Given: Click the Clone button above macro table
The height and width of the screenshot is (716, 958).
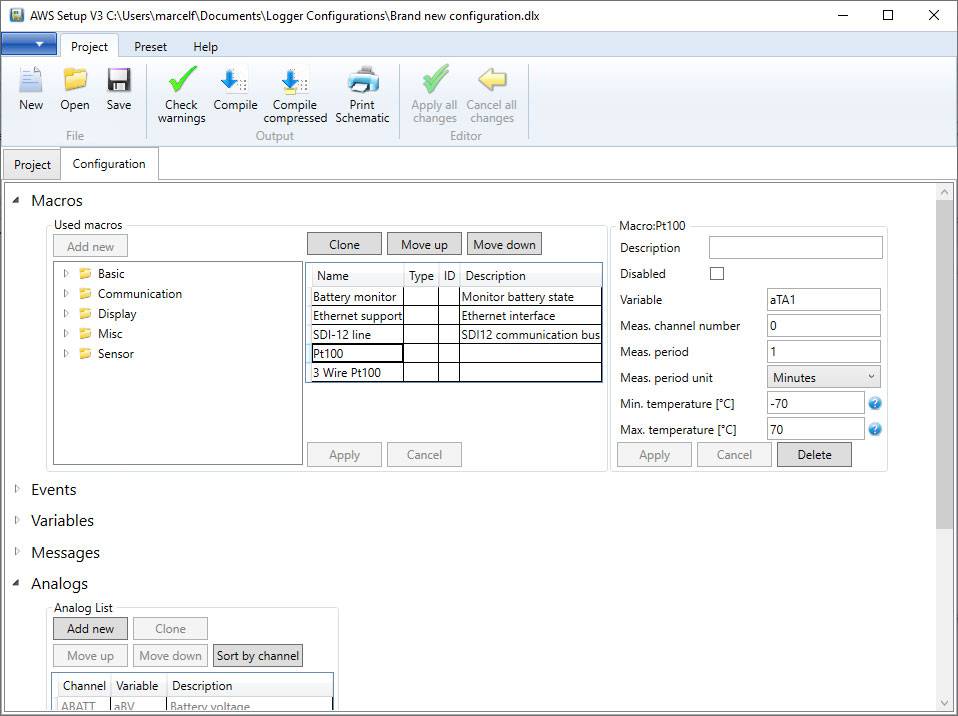Looking at the screenshot, I should tap(345, 244).
